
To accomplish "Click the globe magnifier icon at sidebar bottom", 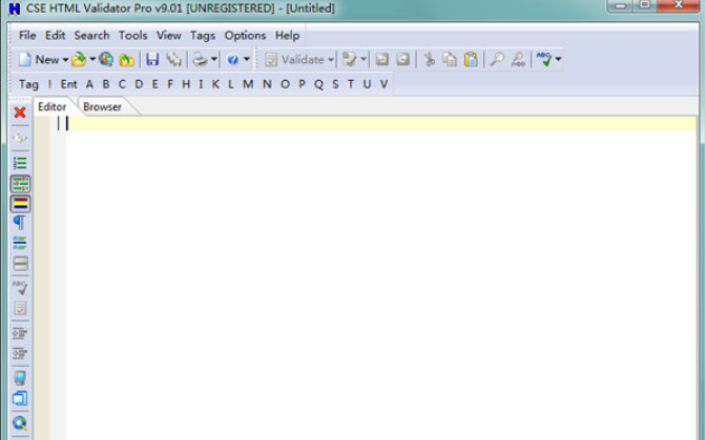I will [19, 422].
